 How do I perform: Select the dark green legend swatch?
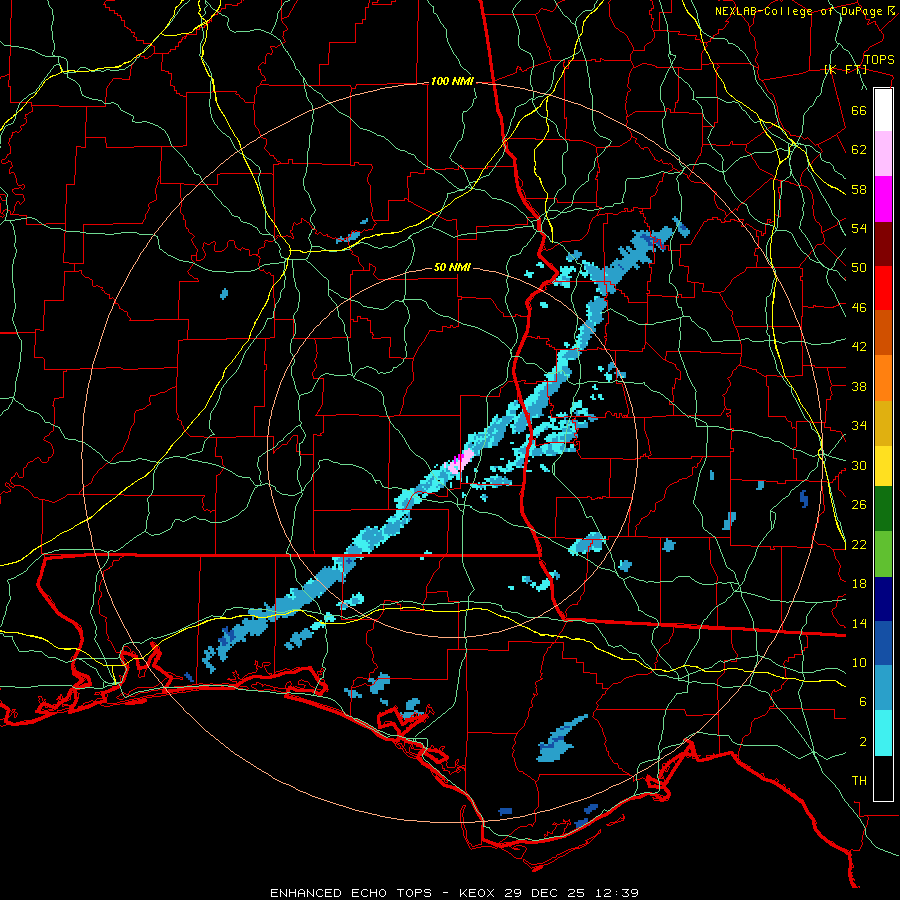883,509
